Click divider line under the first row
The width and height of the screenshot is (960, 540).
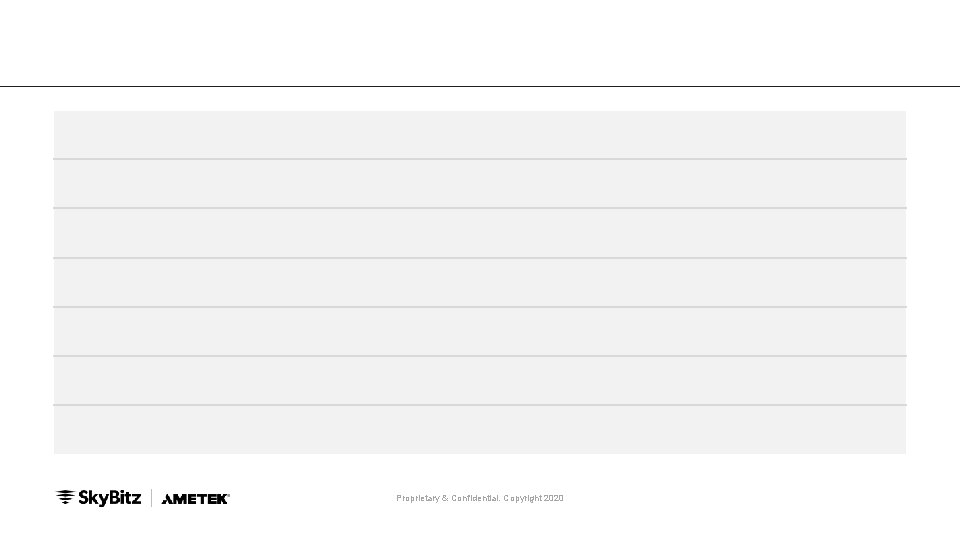click(480, 159)
